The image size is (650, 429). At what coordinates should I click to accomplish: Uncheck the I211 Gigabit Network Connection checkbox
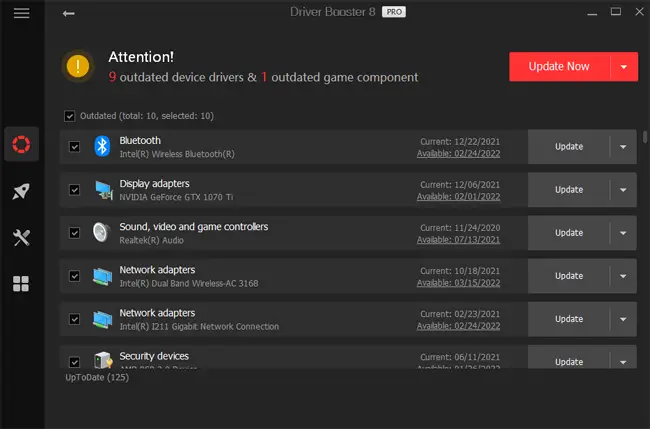75,319
